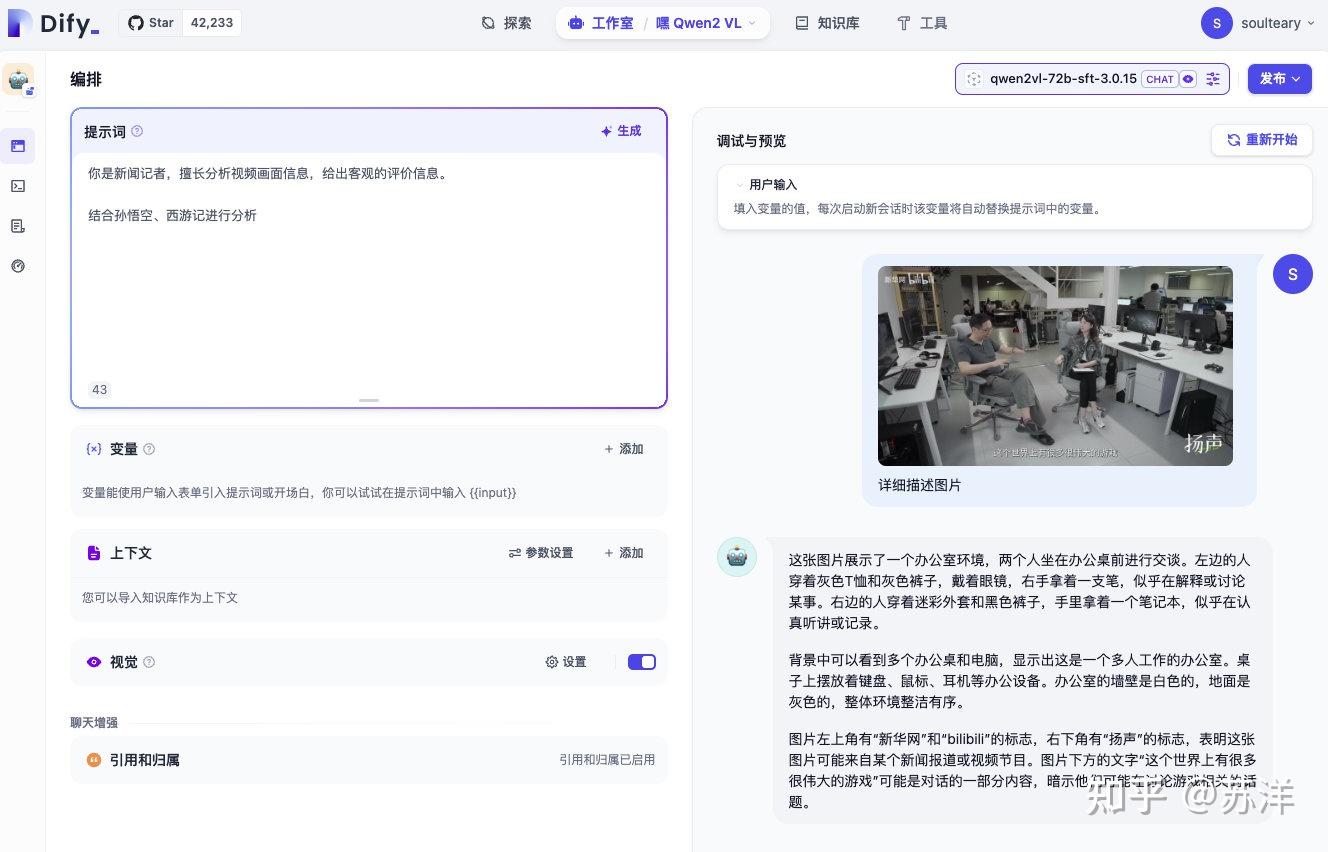Open 视觉 settings with the gear icon
The height and width of the screenshot is (852, 1328).
click(565, 662)
